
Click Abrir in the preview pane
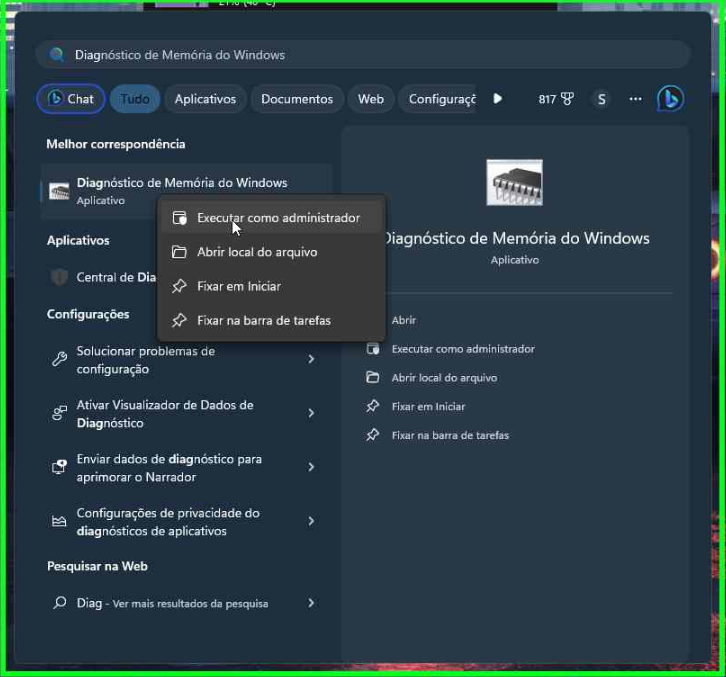(403, 320)
